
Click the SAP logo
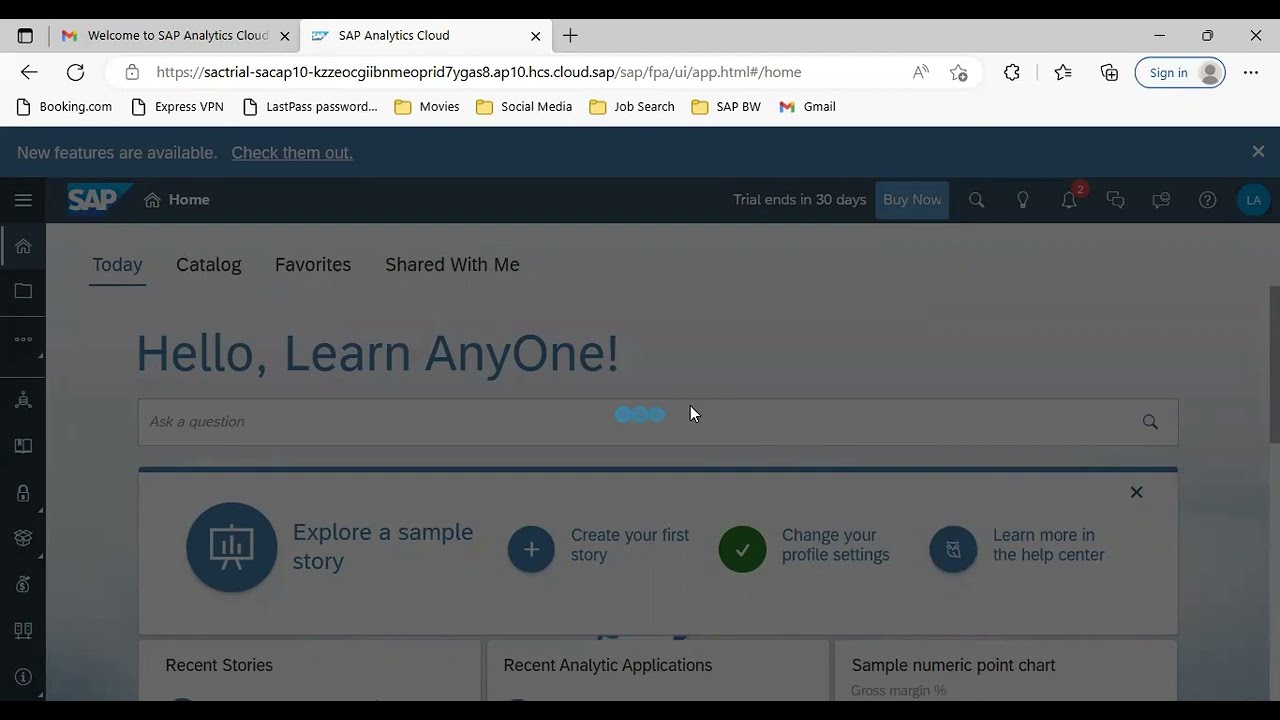[98, 199]
